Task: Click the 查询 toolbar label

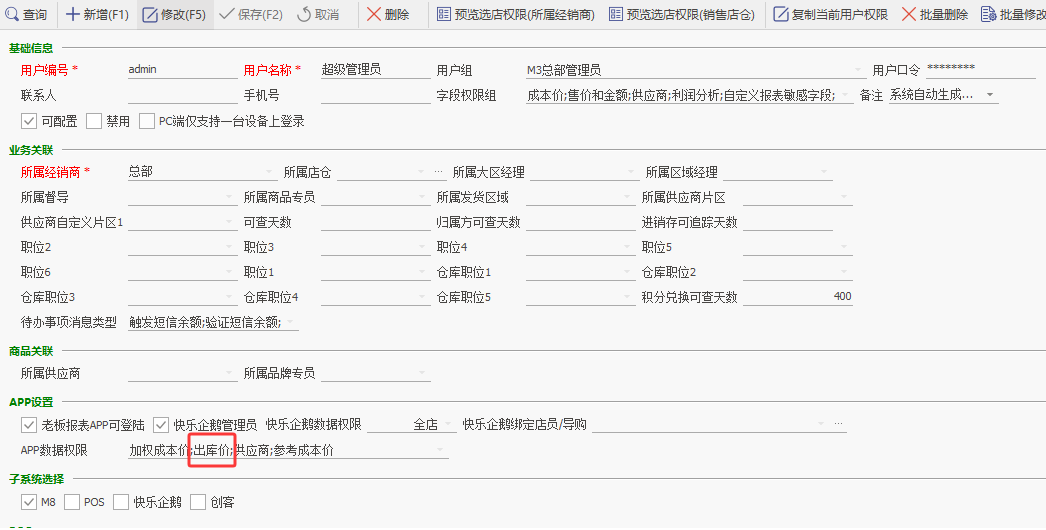Action: point(35,15)
